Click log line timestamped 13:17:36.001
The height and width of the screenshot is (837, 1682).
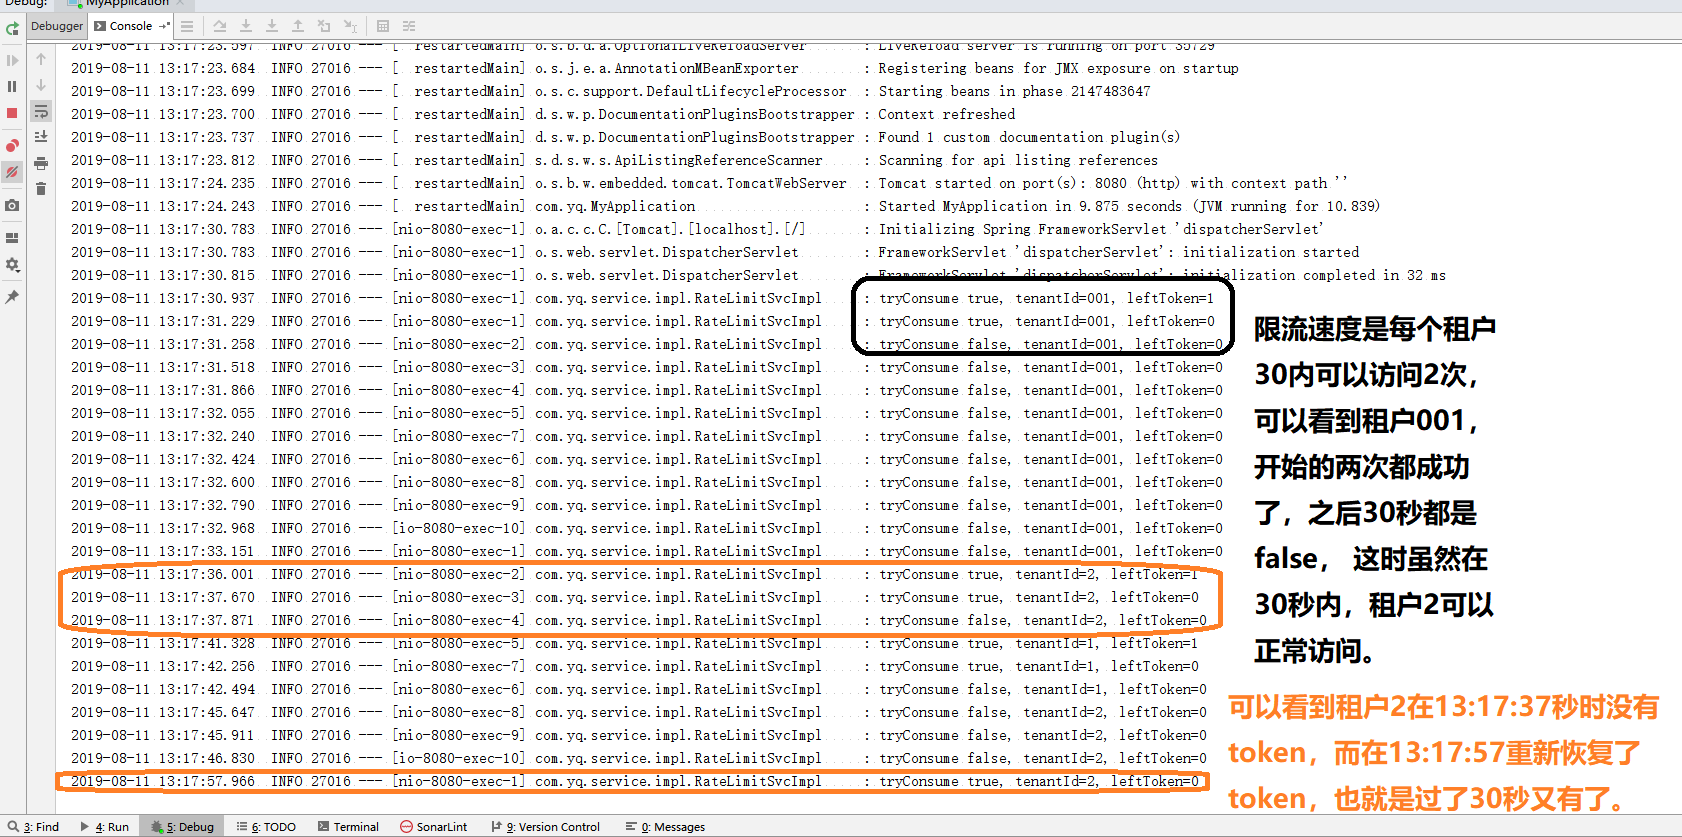click(x=635, y=574)
